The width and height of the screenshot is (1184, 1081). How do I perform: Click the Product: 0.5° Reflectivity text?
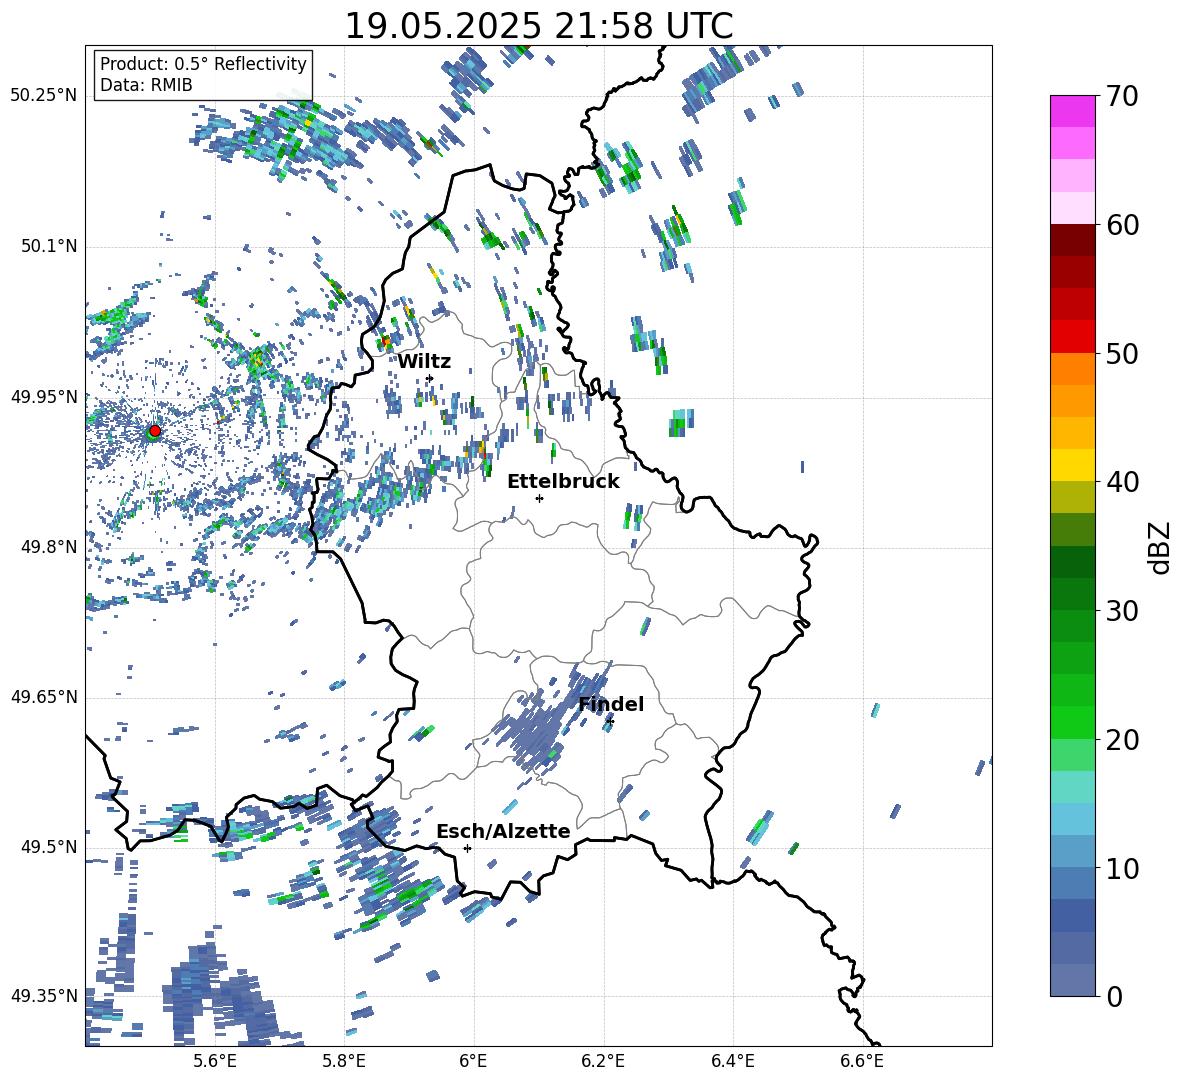click(x=203, y=63)
